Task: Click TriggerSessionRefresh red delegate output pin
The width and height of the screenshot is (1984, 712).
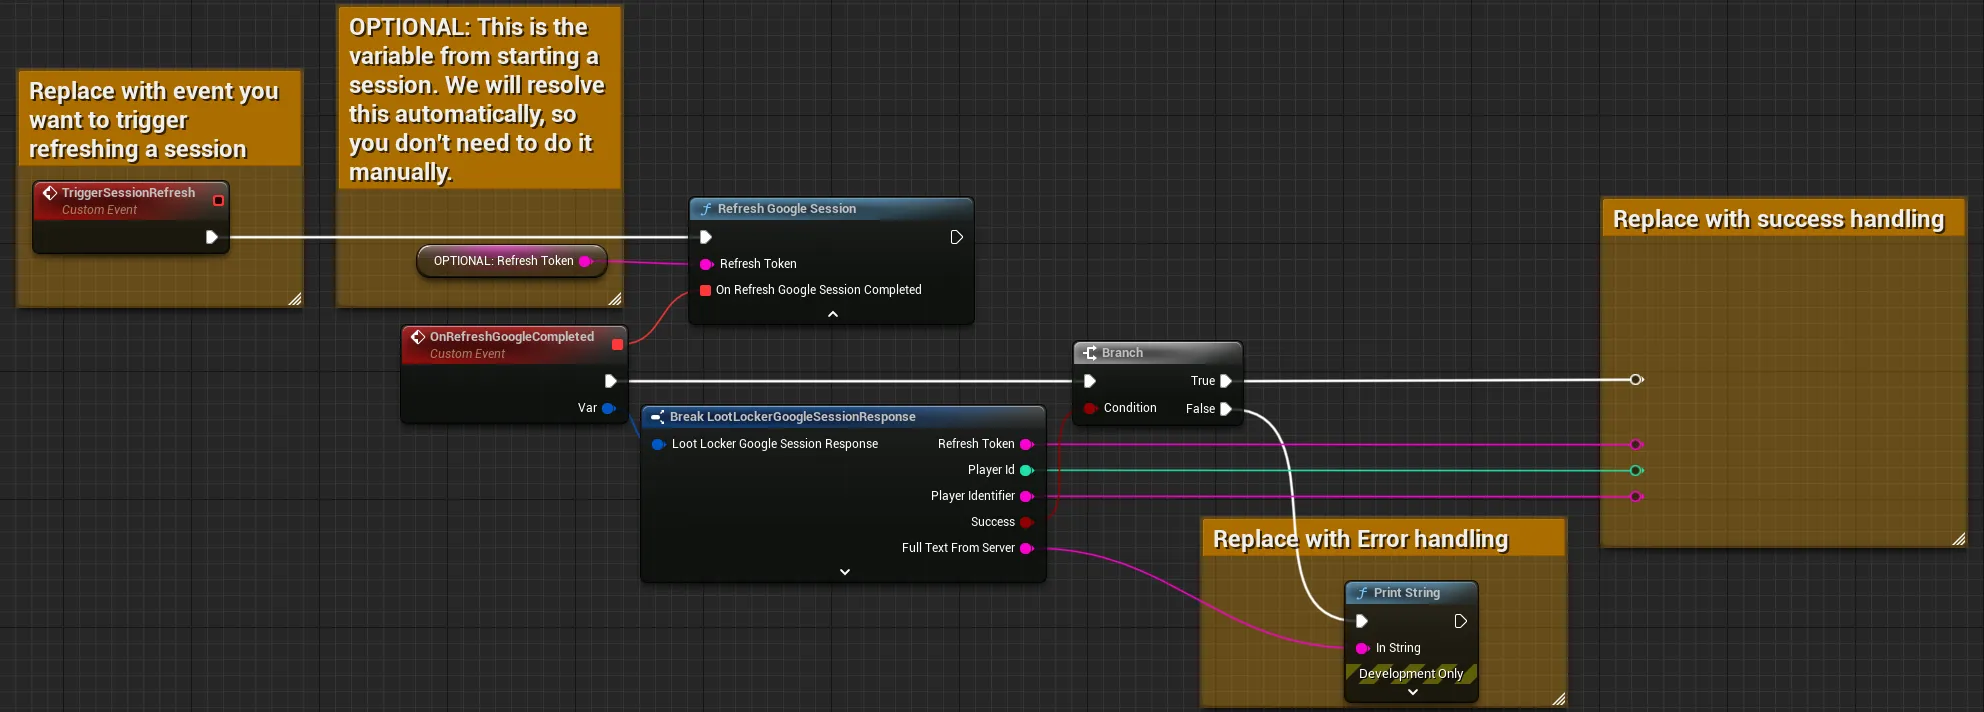Action: click(218, 200)
